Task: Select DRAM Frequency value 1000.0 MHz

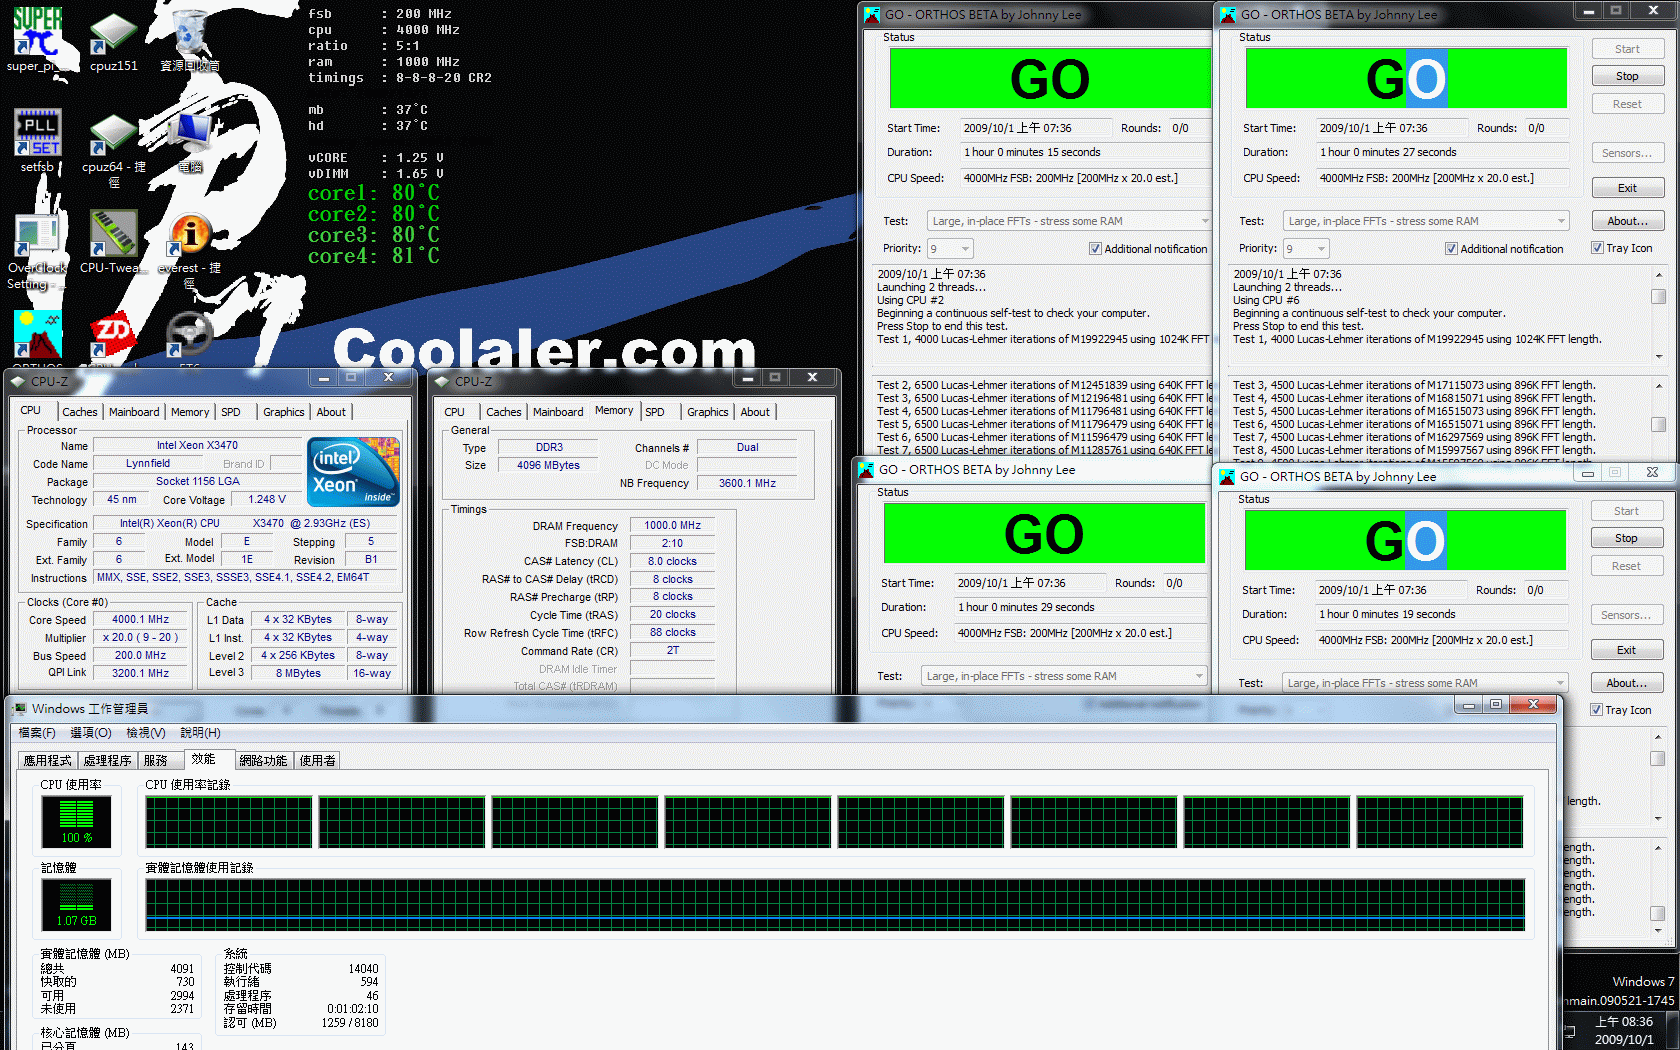Action: (x=673, y=525)
